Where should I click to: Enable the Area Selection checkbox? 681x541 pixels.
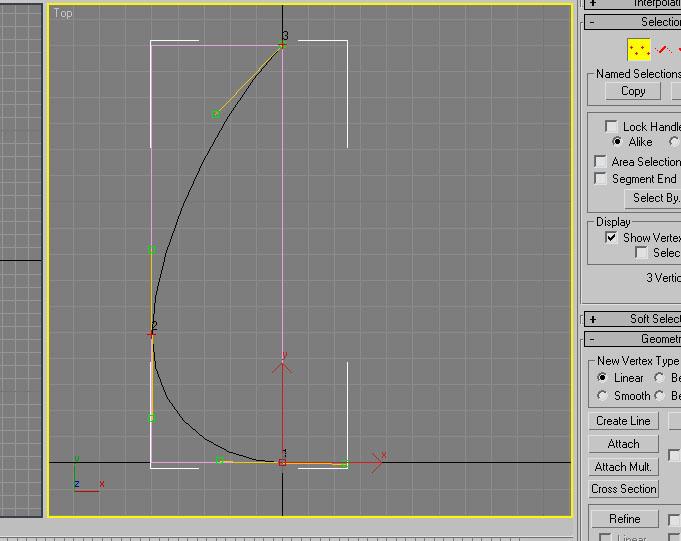point(600,162)
